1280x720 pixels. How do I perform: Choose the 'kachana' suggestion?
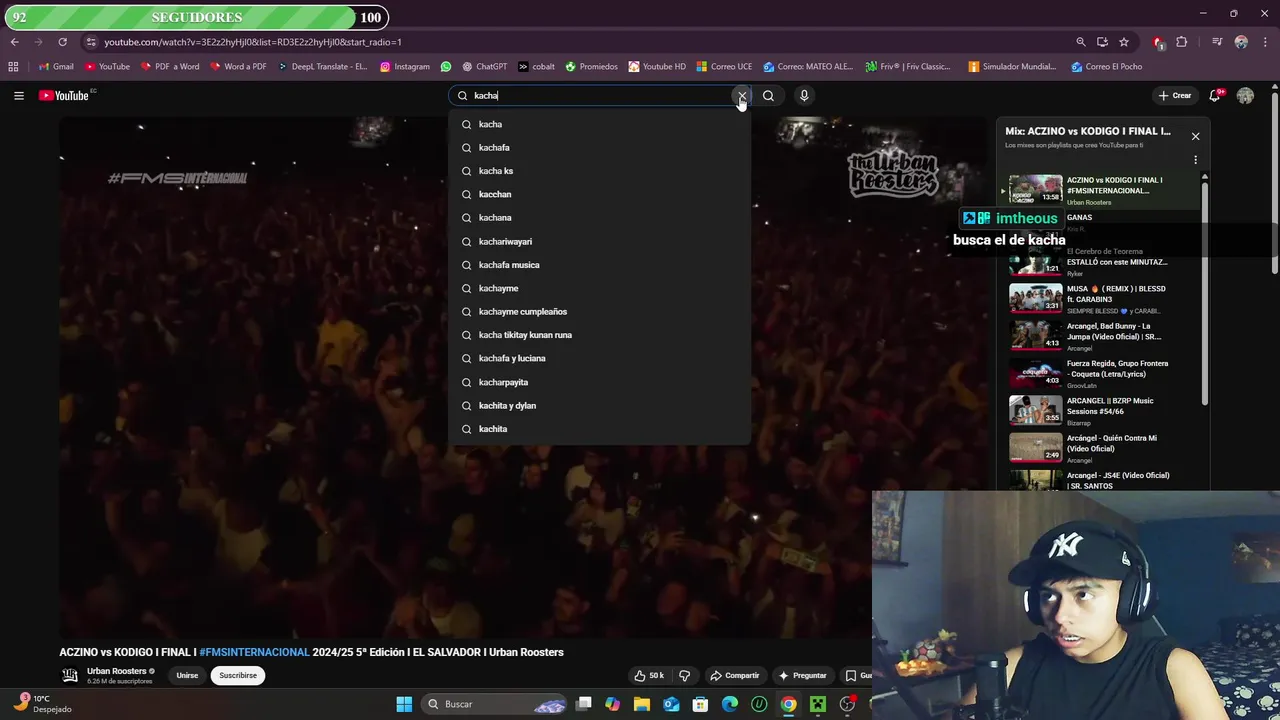[599, 218]
